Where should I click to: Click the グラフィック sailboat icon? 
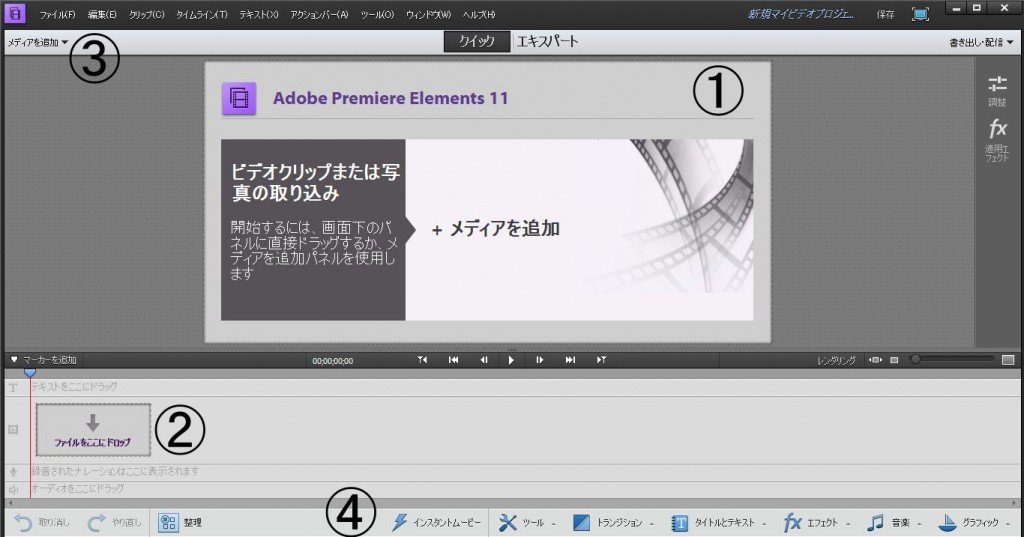pyautogui.click(x=947, y=523)
